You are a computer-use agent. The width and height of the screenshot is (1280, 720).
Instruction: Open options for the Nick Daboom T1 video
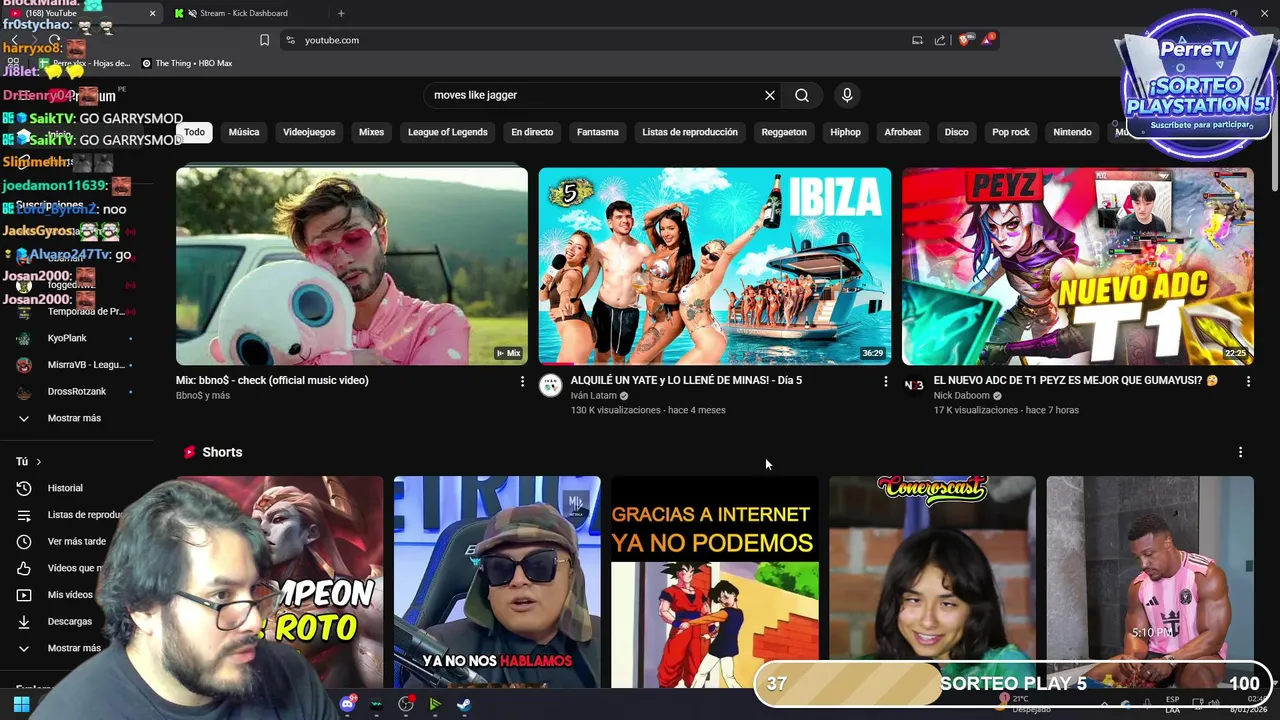pyautogui.click(x=1248, y=381)
